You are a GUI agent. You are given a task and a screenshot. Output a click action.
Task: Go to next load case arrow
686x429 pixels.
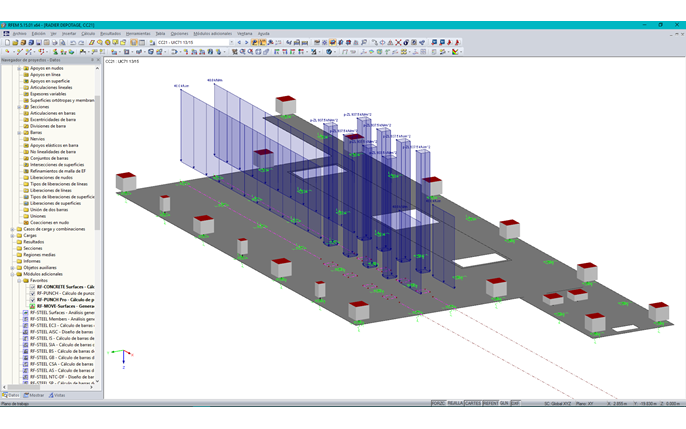[246, 42]
